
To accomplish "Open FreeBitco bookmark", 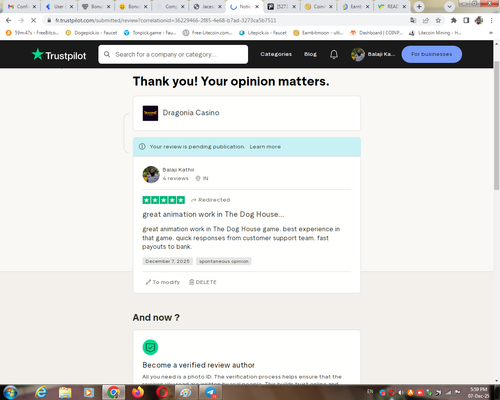I will pos(32,33).
